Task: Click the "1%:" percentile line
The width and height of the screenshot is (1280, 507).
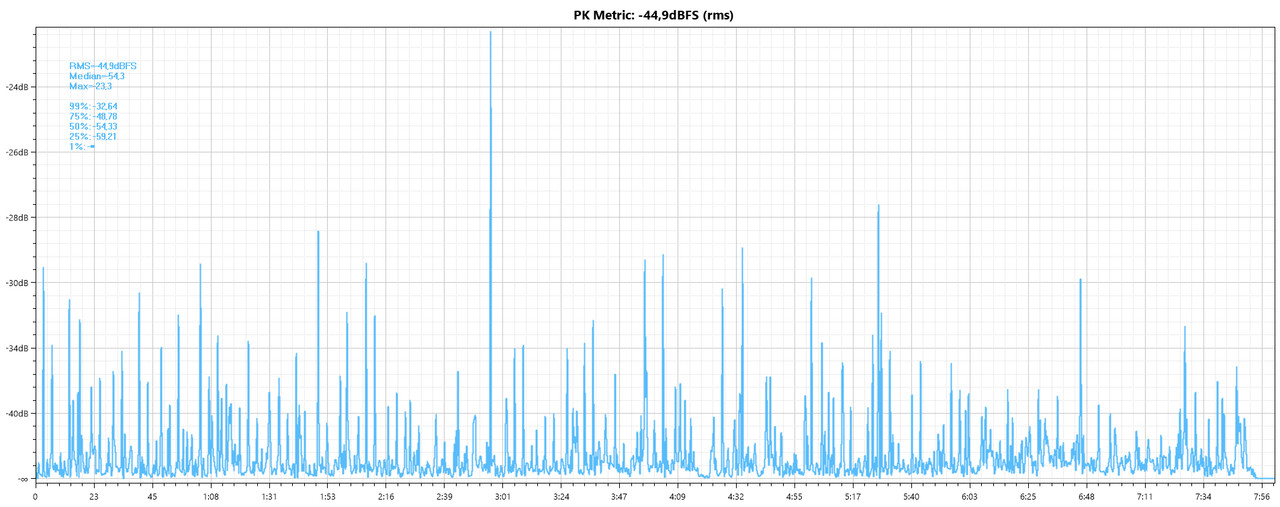Action: [82, 146]
